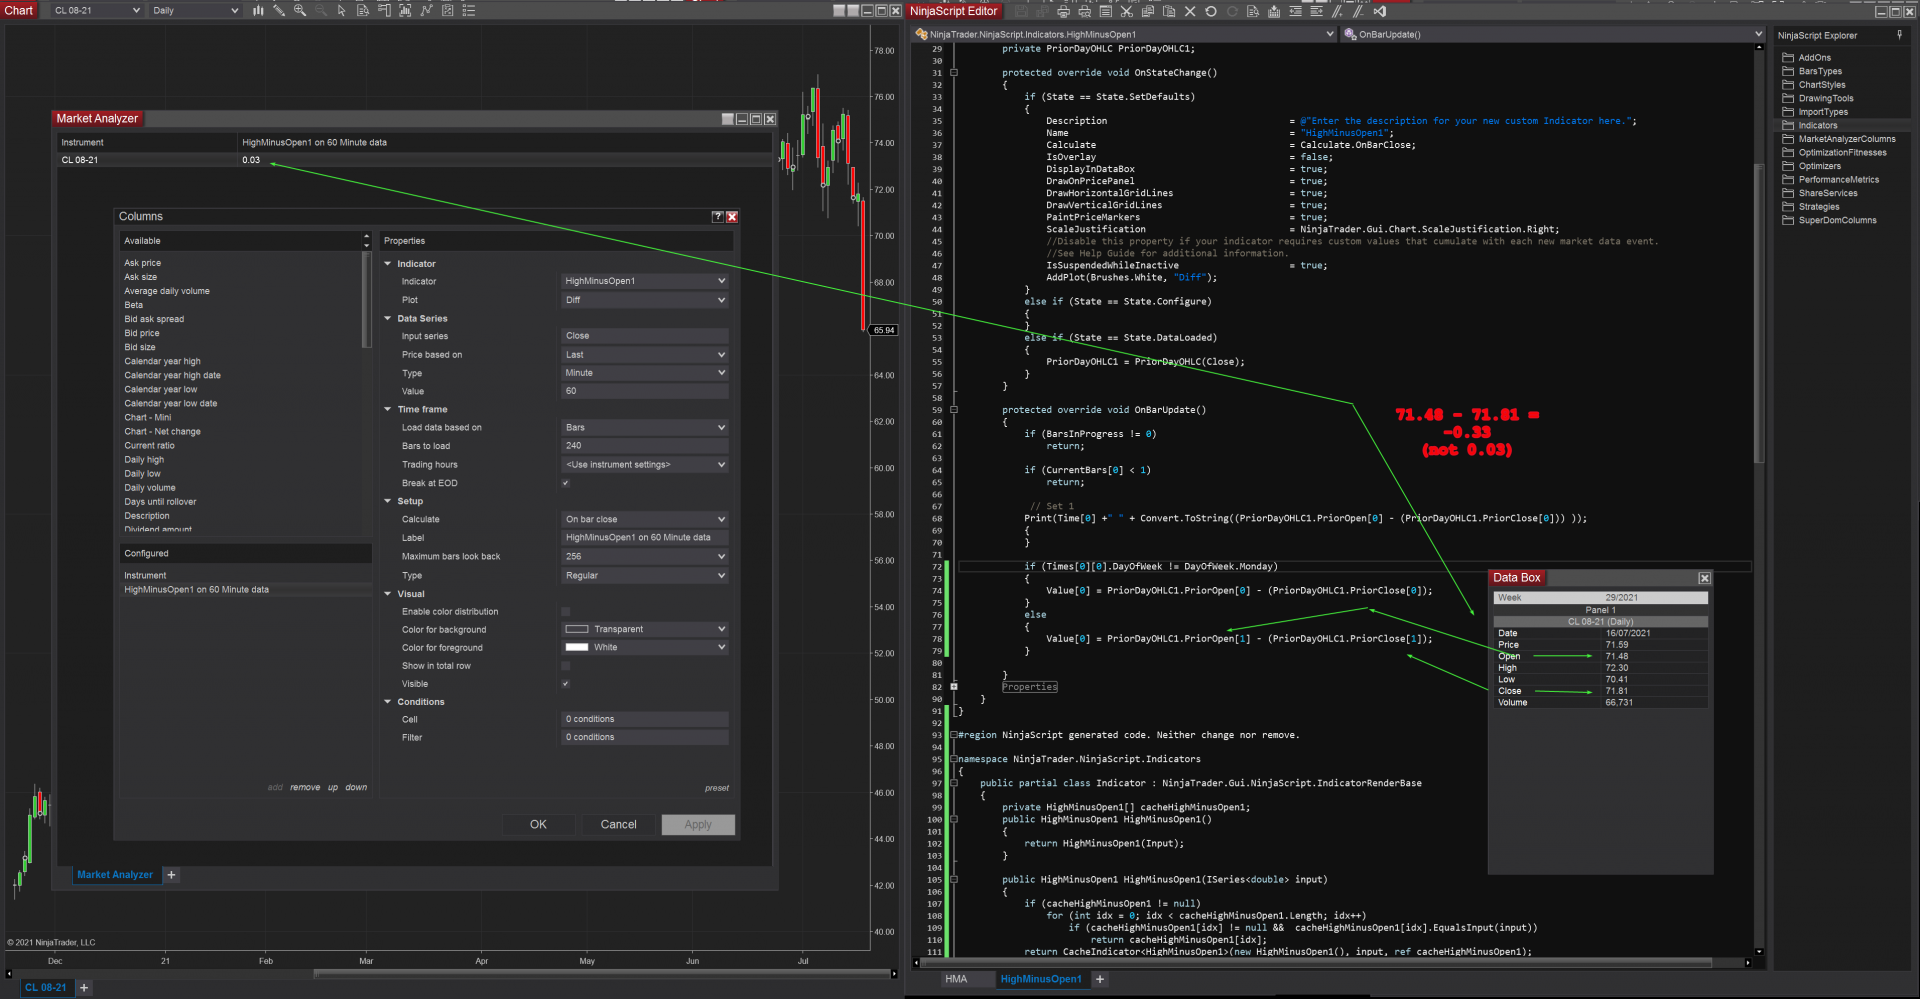The image size is (1920, 999).
Task: Click the Bars to load field showing 240
Action: tap(645, 446)
